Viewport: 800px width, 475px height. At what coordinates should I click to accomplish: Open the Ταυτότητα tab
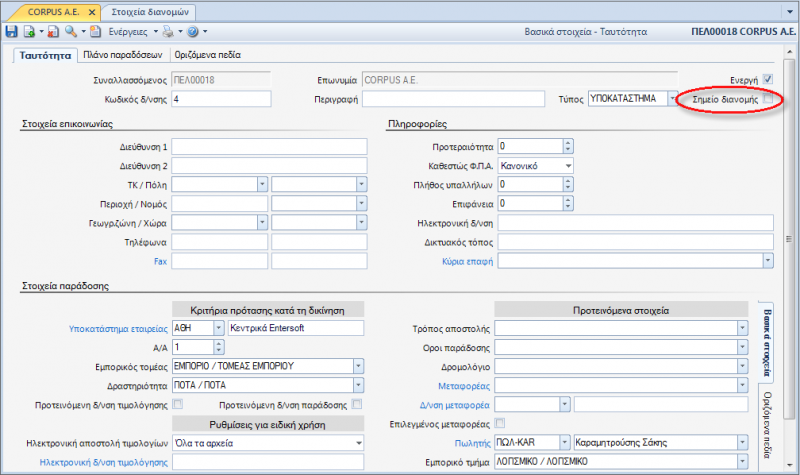[x=45, y=55]
